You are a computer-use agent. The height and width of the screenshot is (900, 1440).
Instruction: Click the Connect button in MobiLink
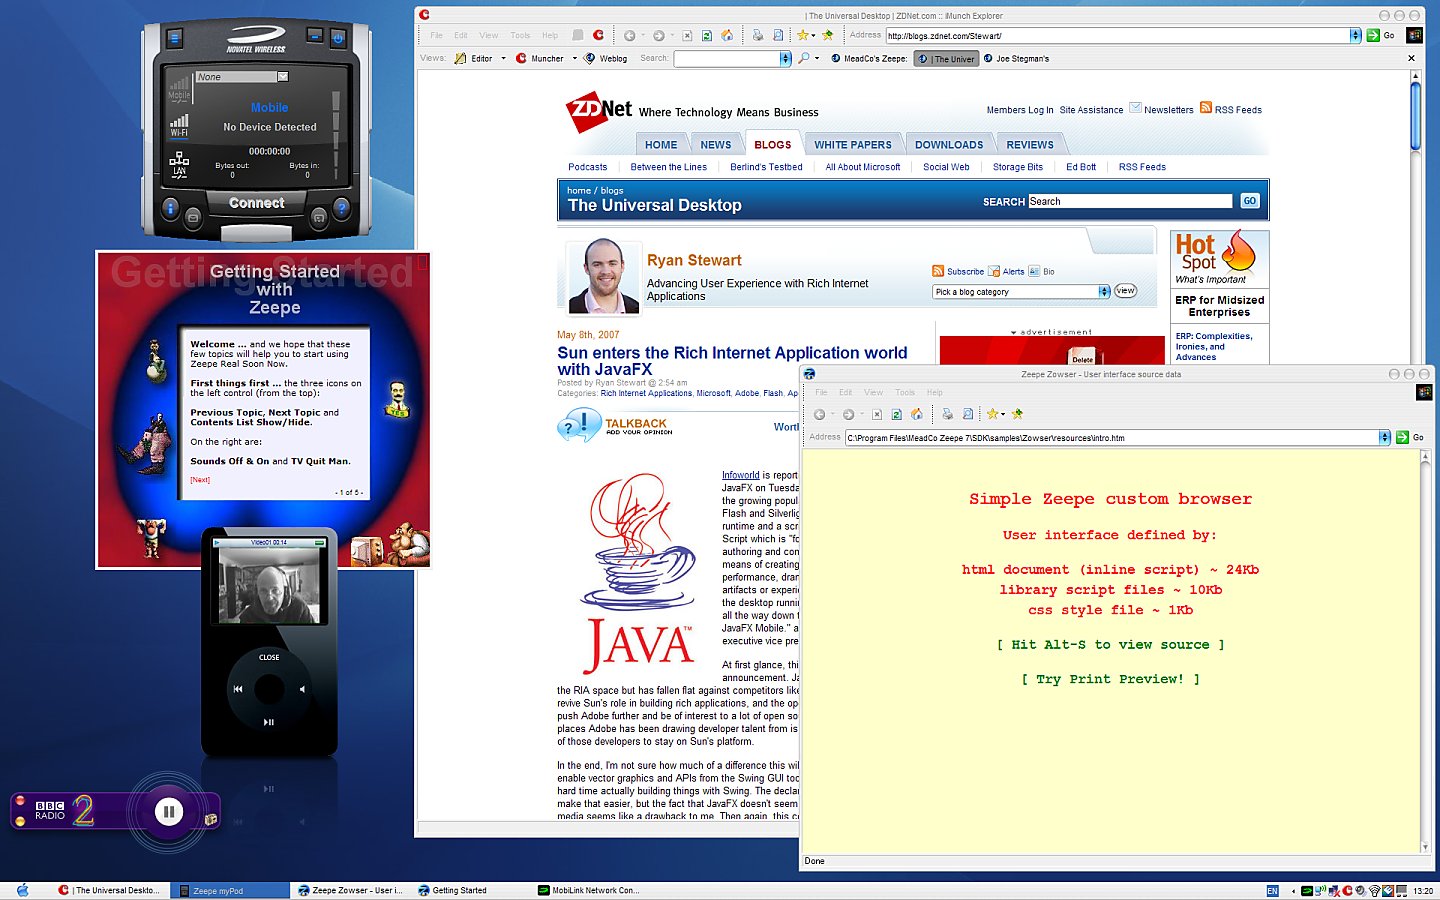[x=257, y=203]
